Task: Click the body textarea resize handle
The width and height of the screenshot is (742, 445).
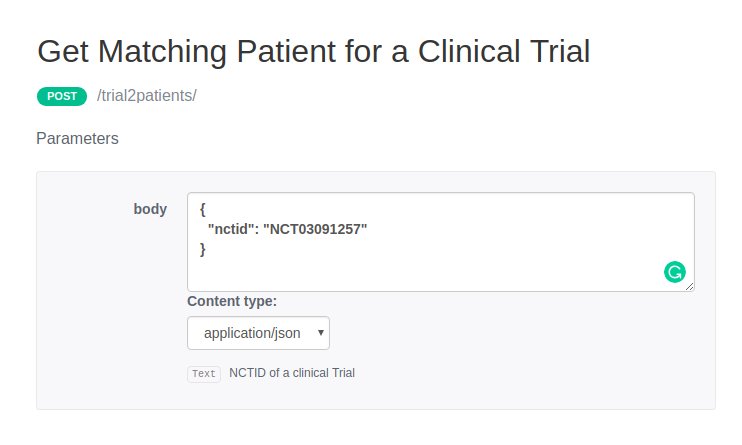Action: click(689, 286)
